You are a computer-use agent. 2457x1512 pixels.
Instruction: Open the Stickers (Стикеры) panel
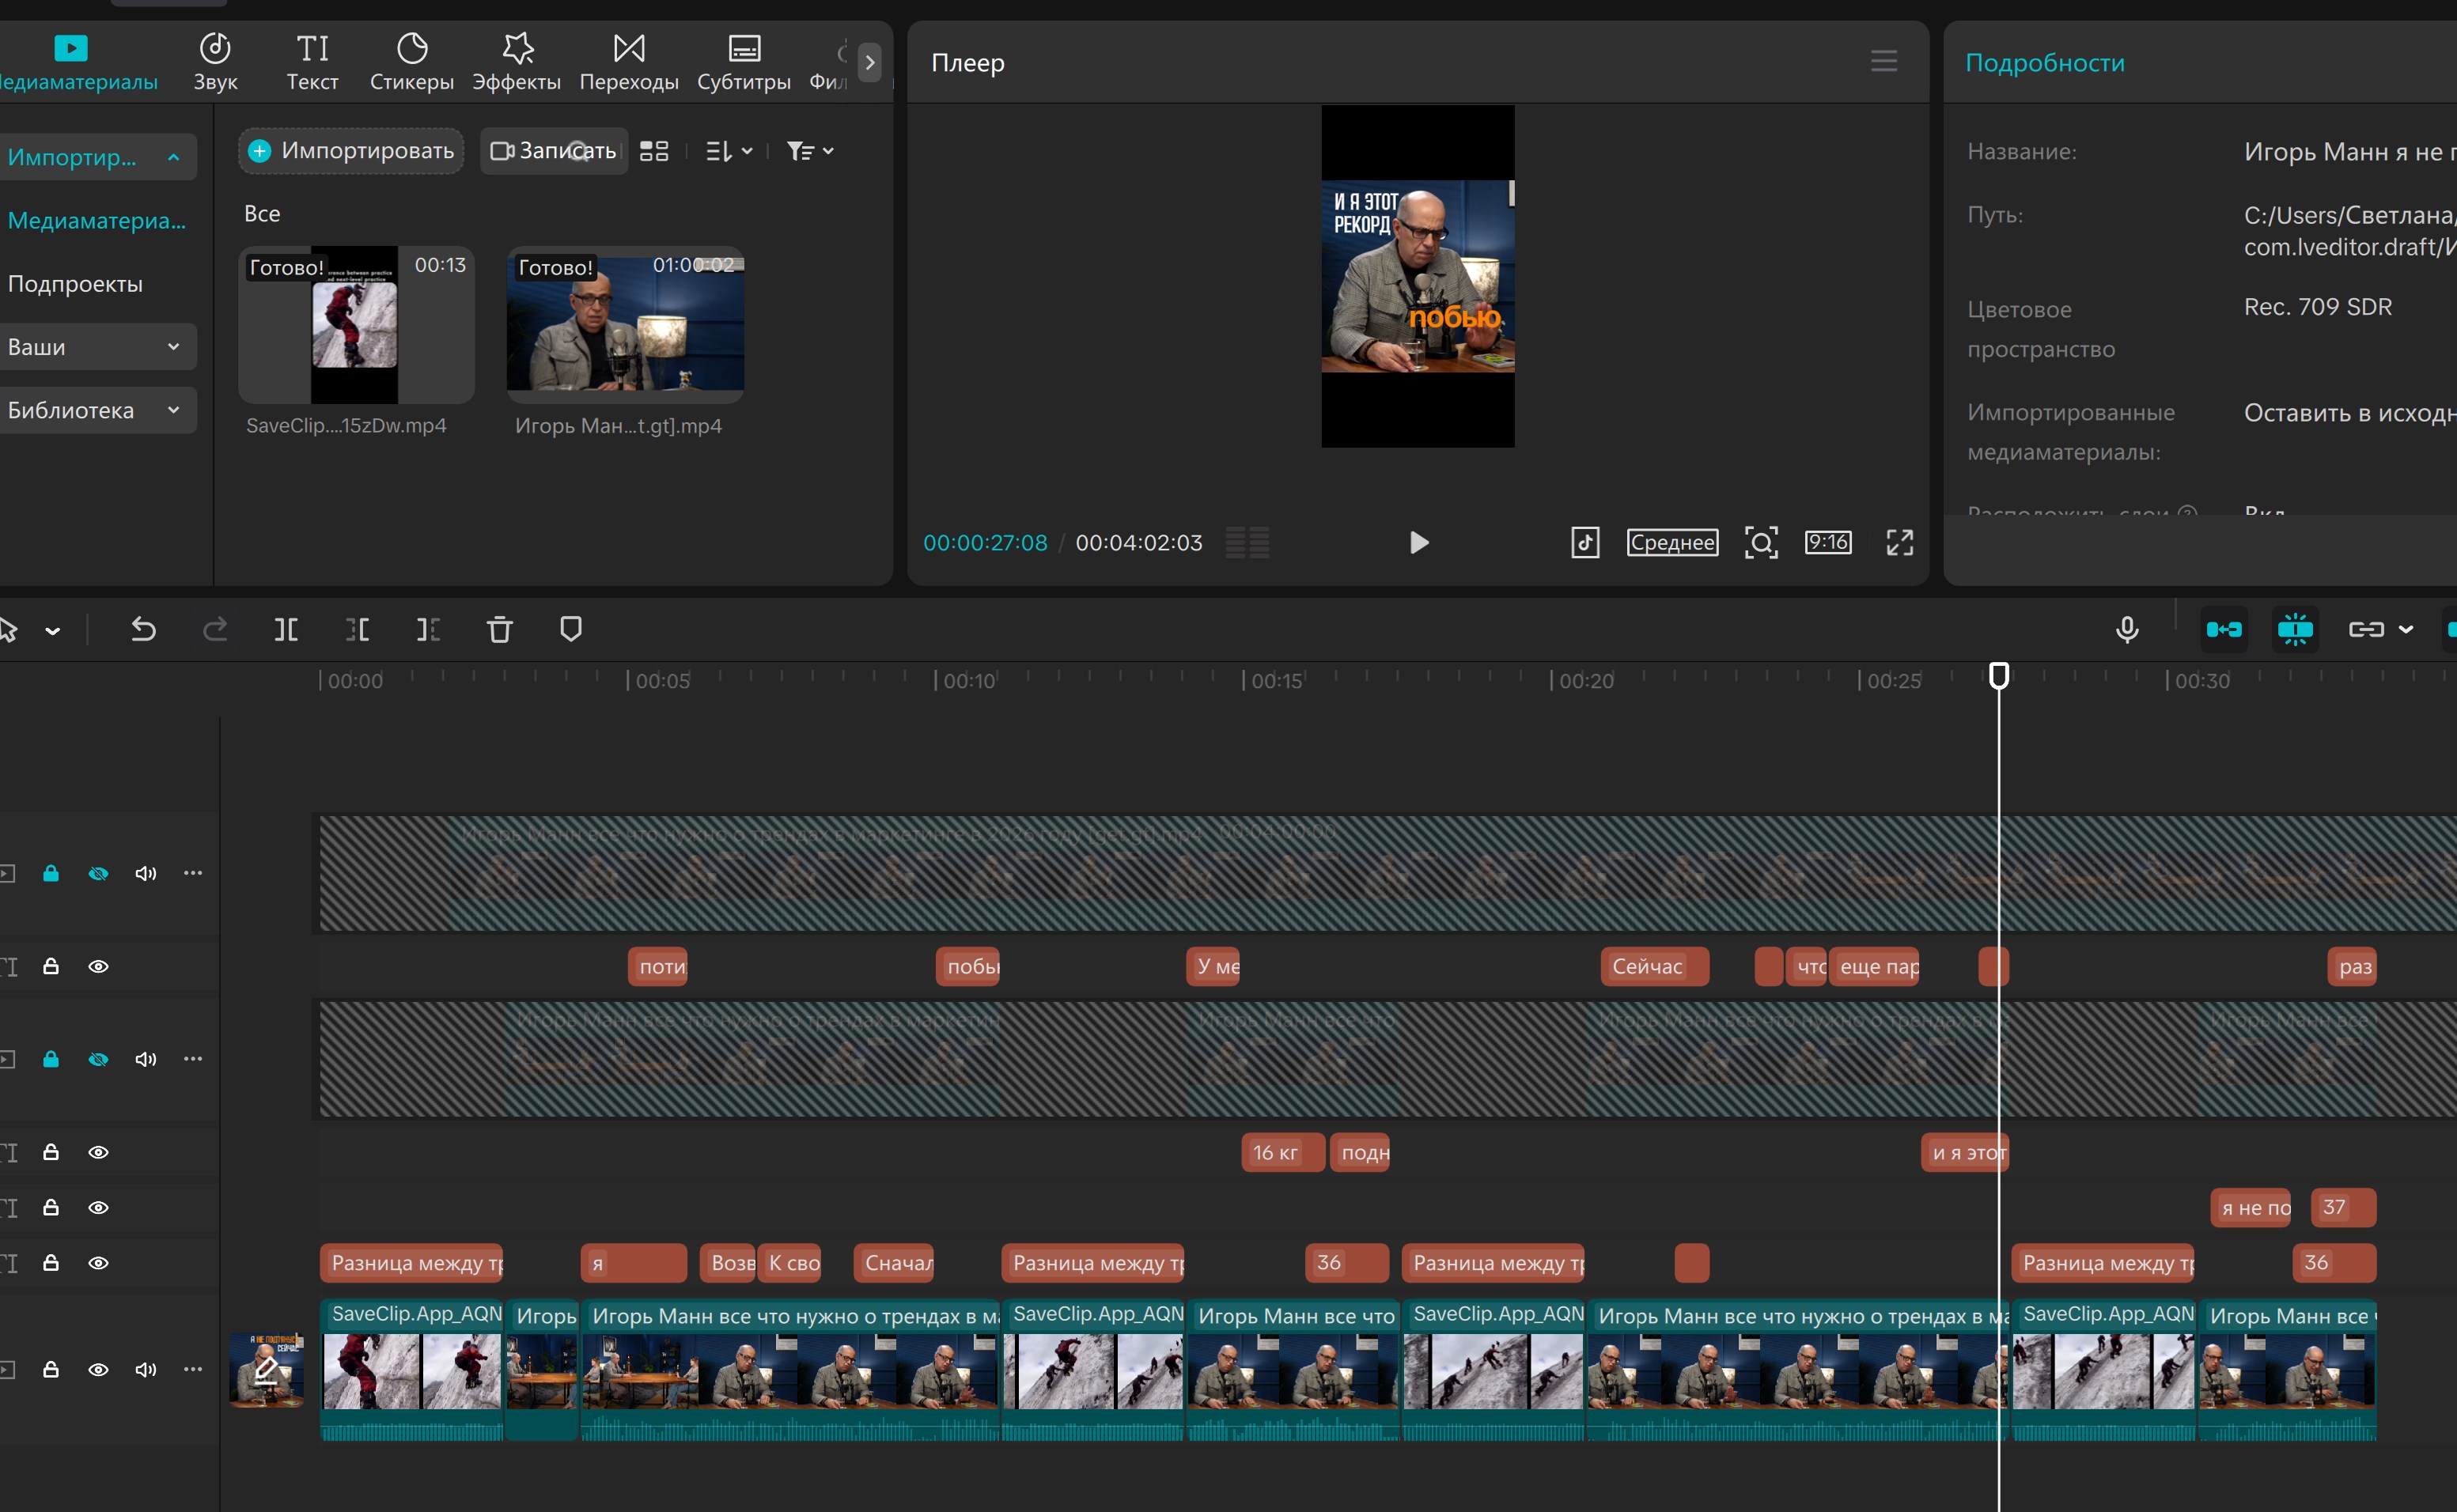[411, 61]
